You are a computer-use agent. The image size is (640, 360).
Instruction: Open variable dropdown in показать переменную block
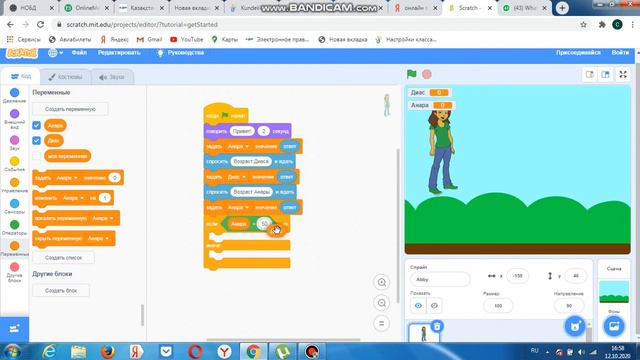[103, 218]
